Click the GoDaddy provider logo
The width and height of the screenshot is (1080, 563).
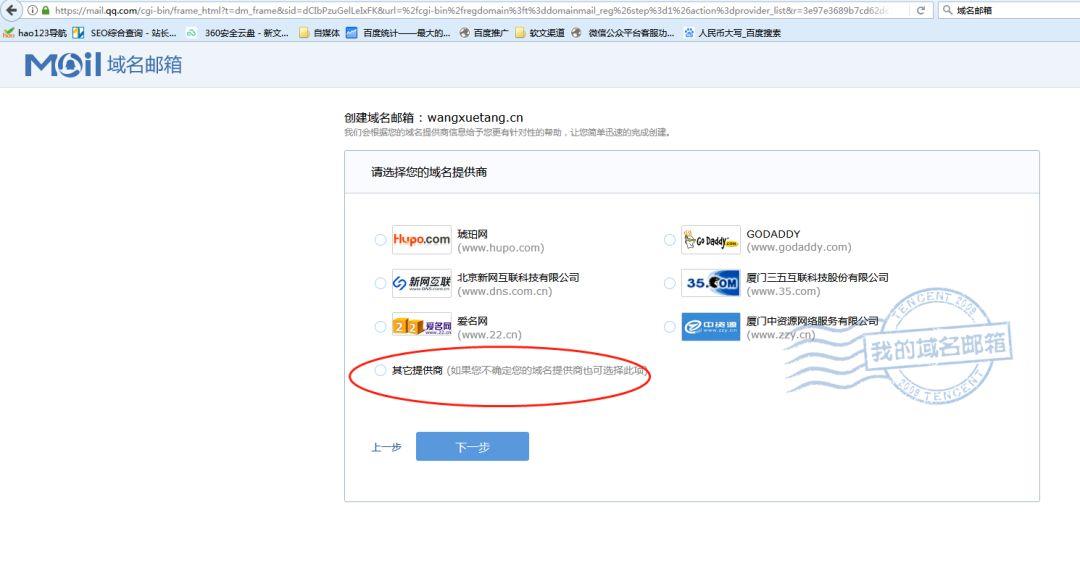(x=711, y=240)
